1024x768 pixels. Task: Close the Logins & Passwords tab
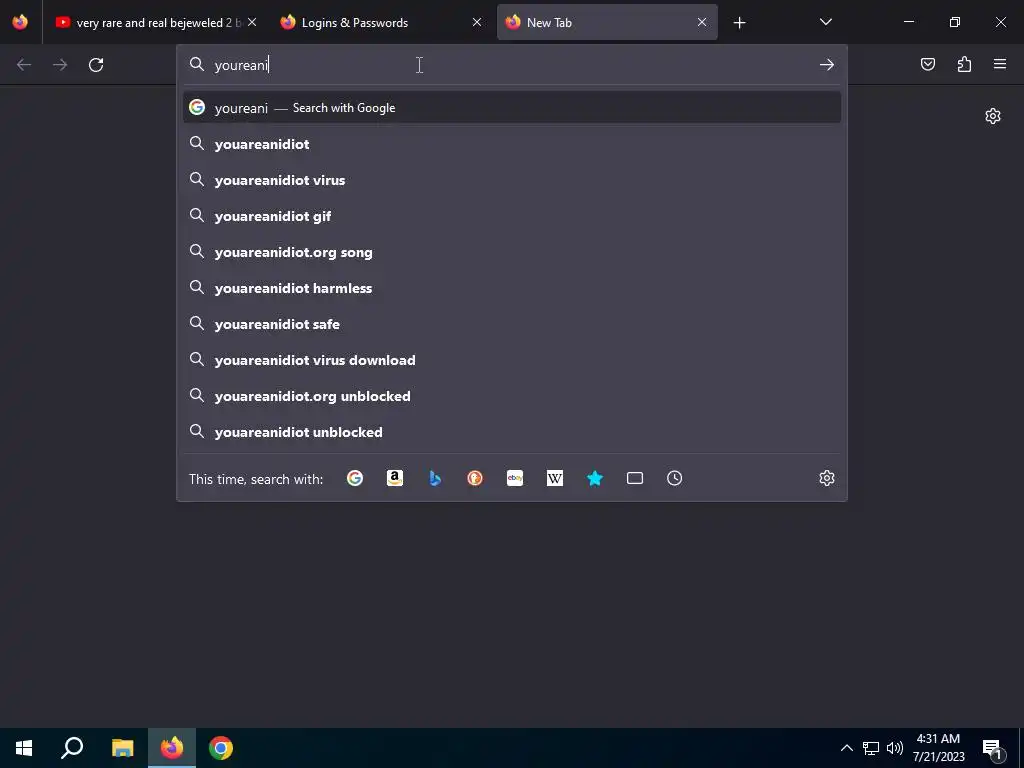tap(477, 22)
